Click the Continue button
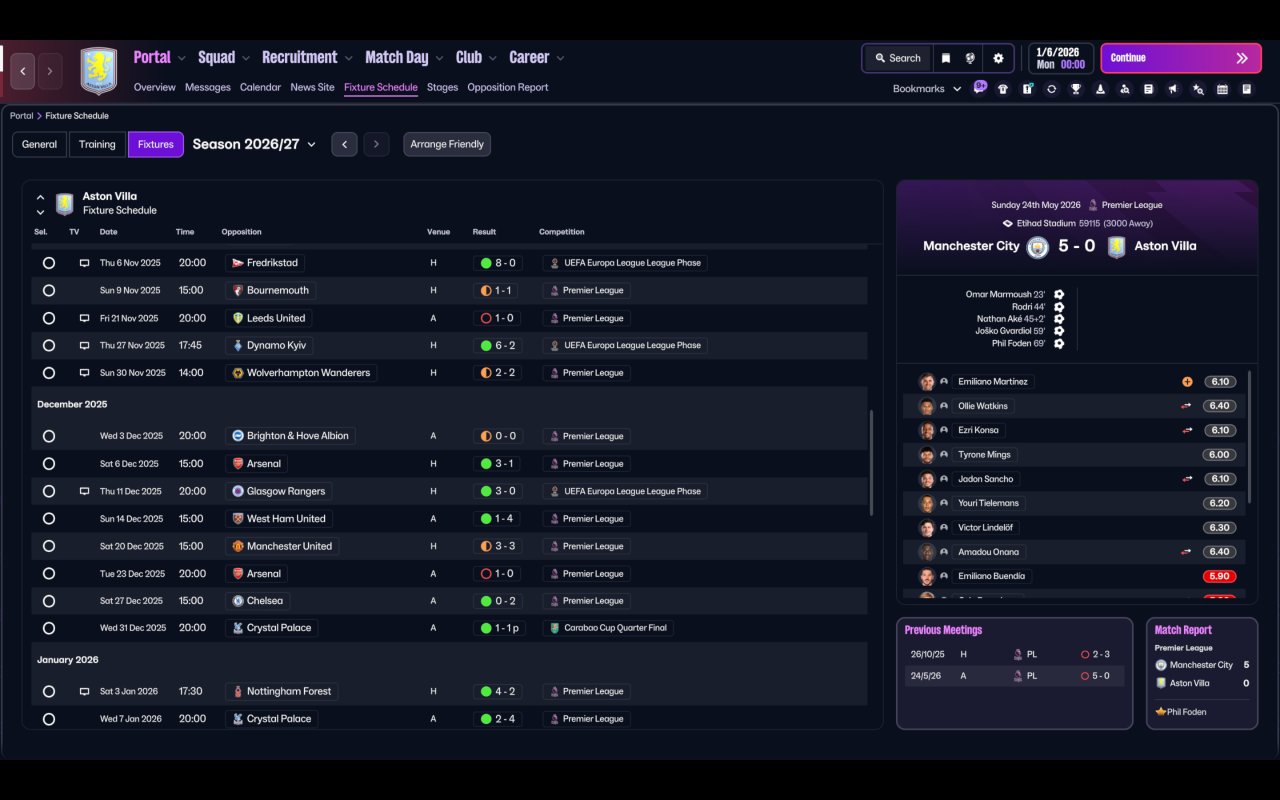Screen dimensions: 1280x800 1180,58
